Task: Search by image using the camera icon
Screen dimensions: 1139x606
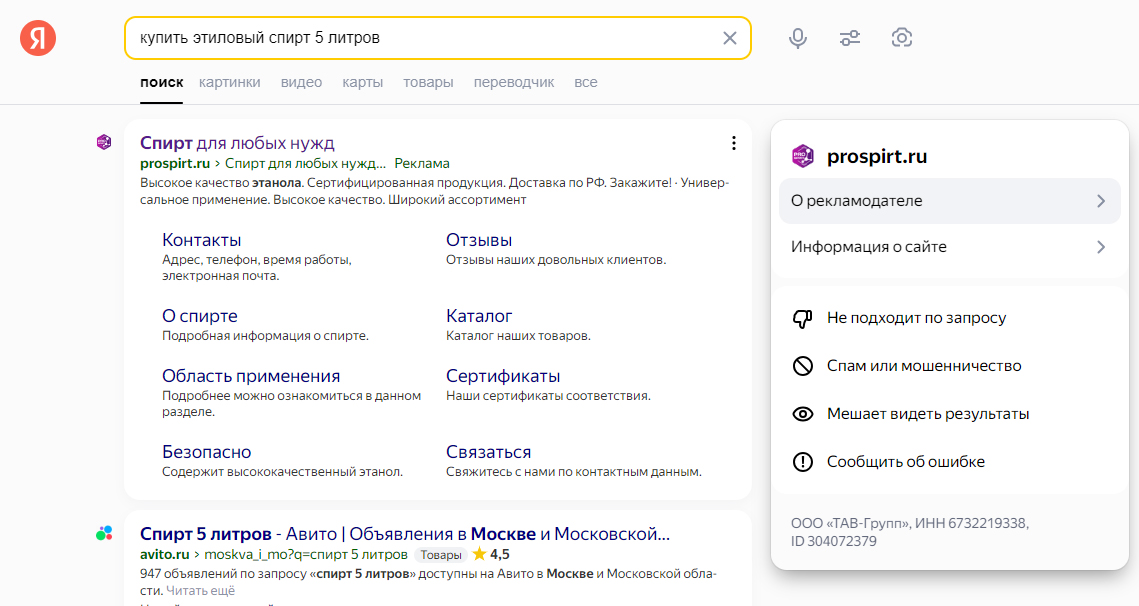Action: coord(901,38)
